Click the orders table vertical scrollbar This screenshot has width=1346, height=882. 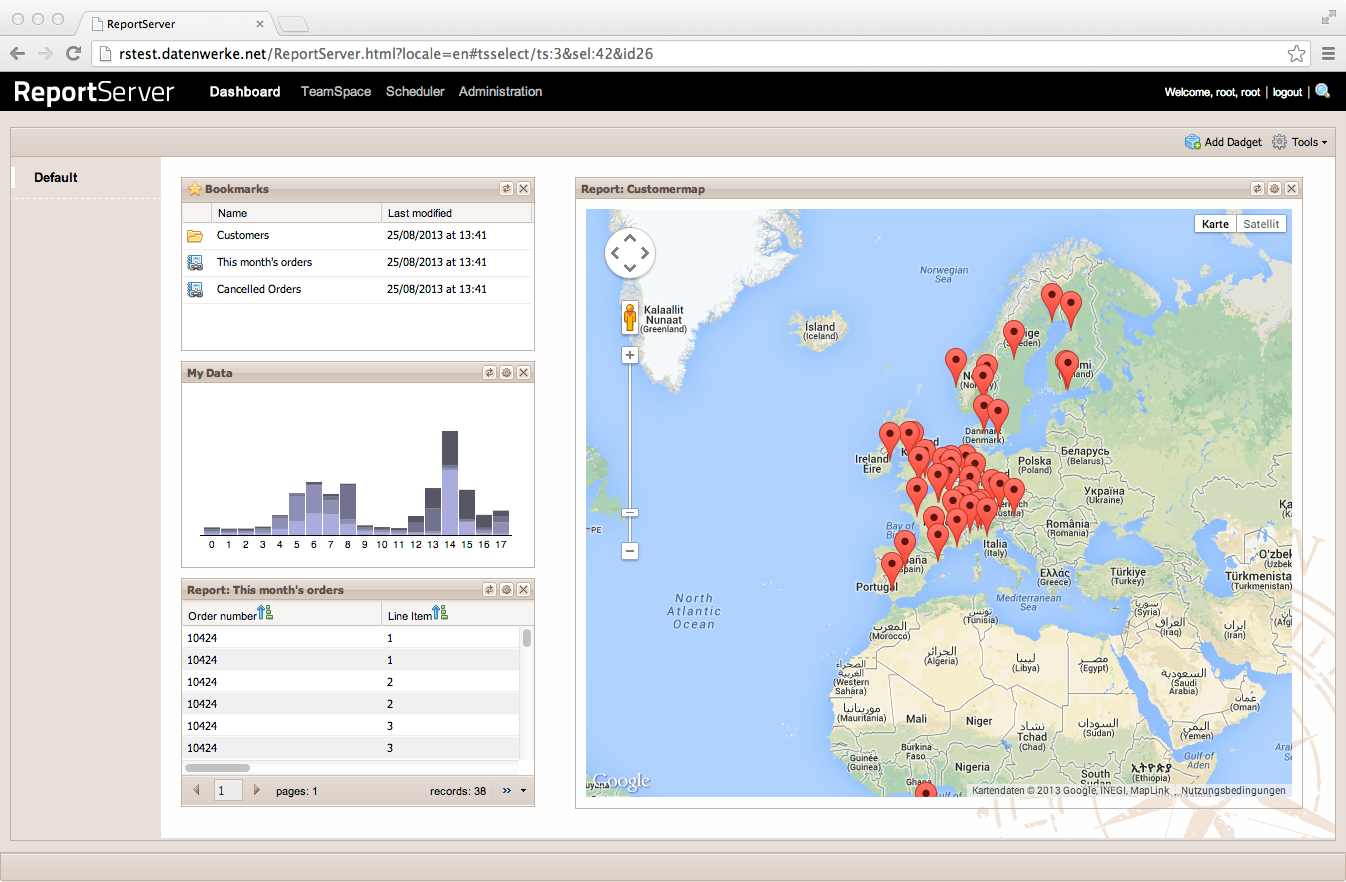pyautogui.click(x=527, y=638)
